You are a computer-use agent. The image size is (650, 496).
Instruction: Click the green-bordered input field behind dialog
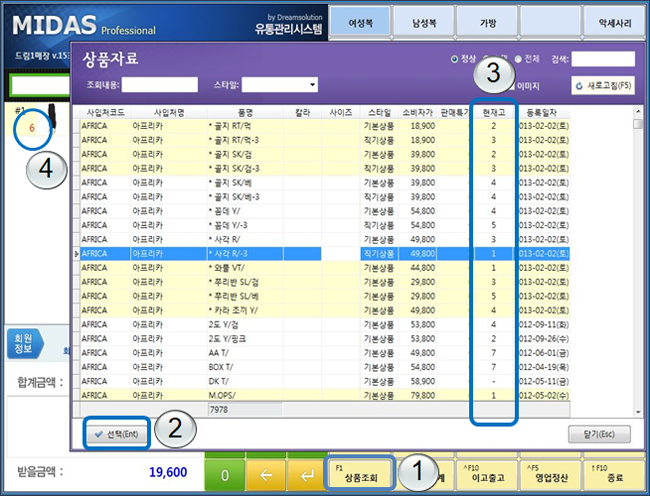(41, 85)
